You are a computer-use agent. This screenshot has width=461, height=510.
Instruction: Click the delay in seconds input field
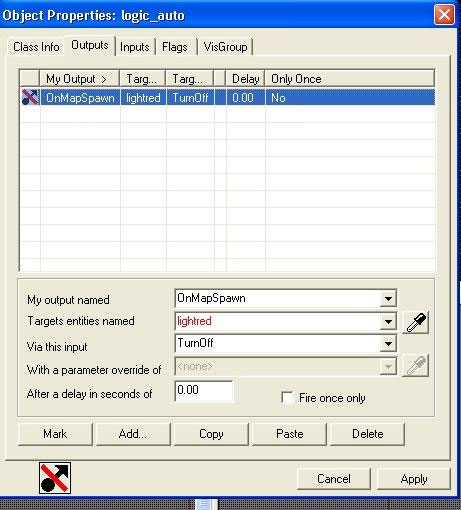(204, 391)
